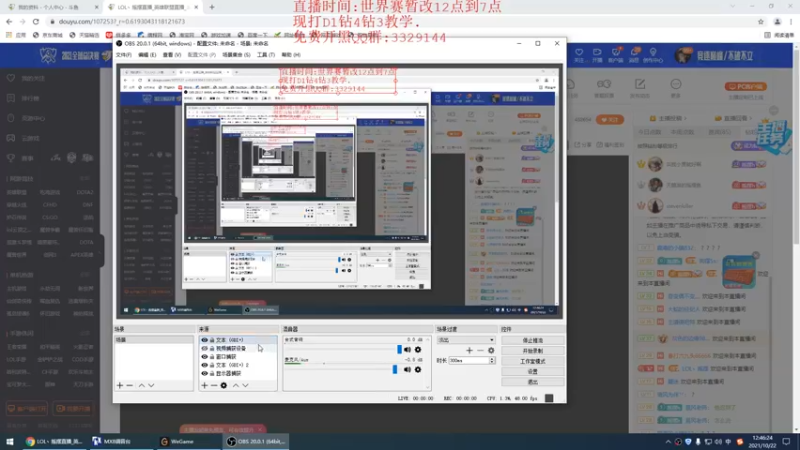Select 窗口捕获 source row
The image size is (800, 450).
pos(238,357)
